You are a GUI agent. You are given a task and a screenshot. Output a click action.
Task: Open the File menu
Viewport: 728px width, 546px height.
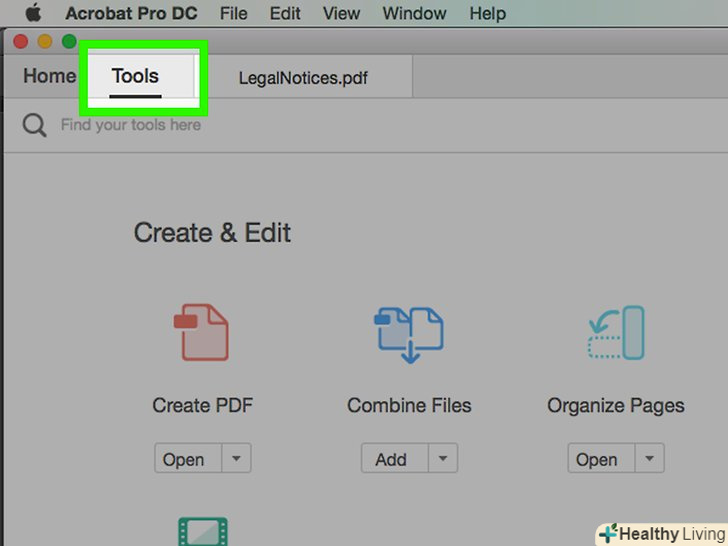234,13
